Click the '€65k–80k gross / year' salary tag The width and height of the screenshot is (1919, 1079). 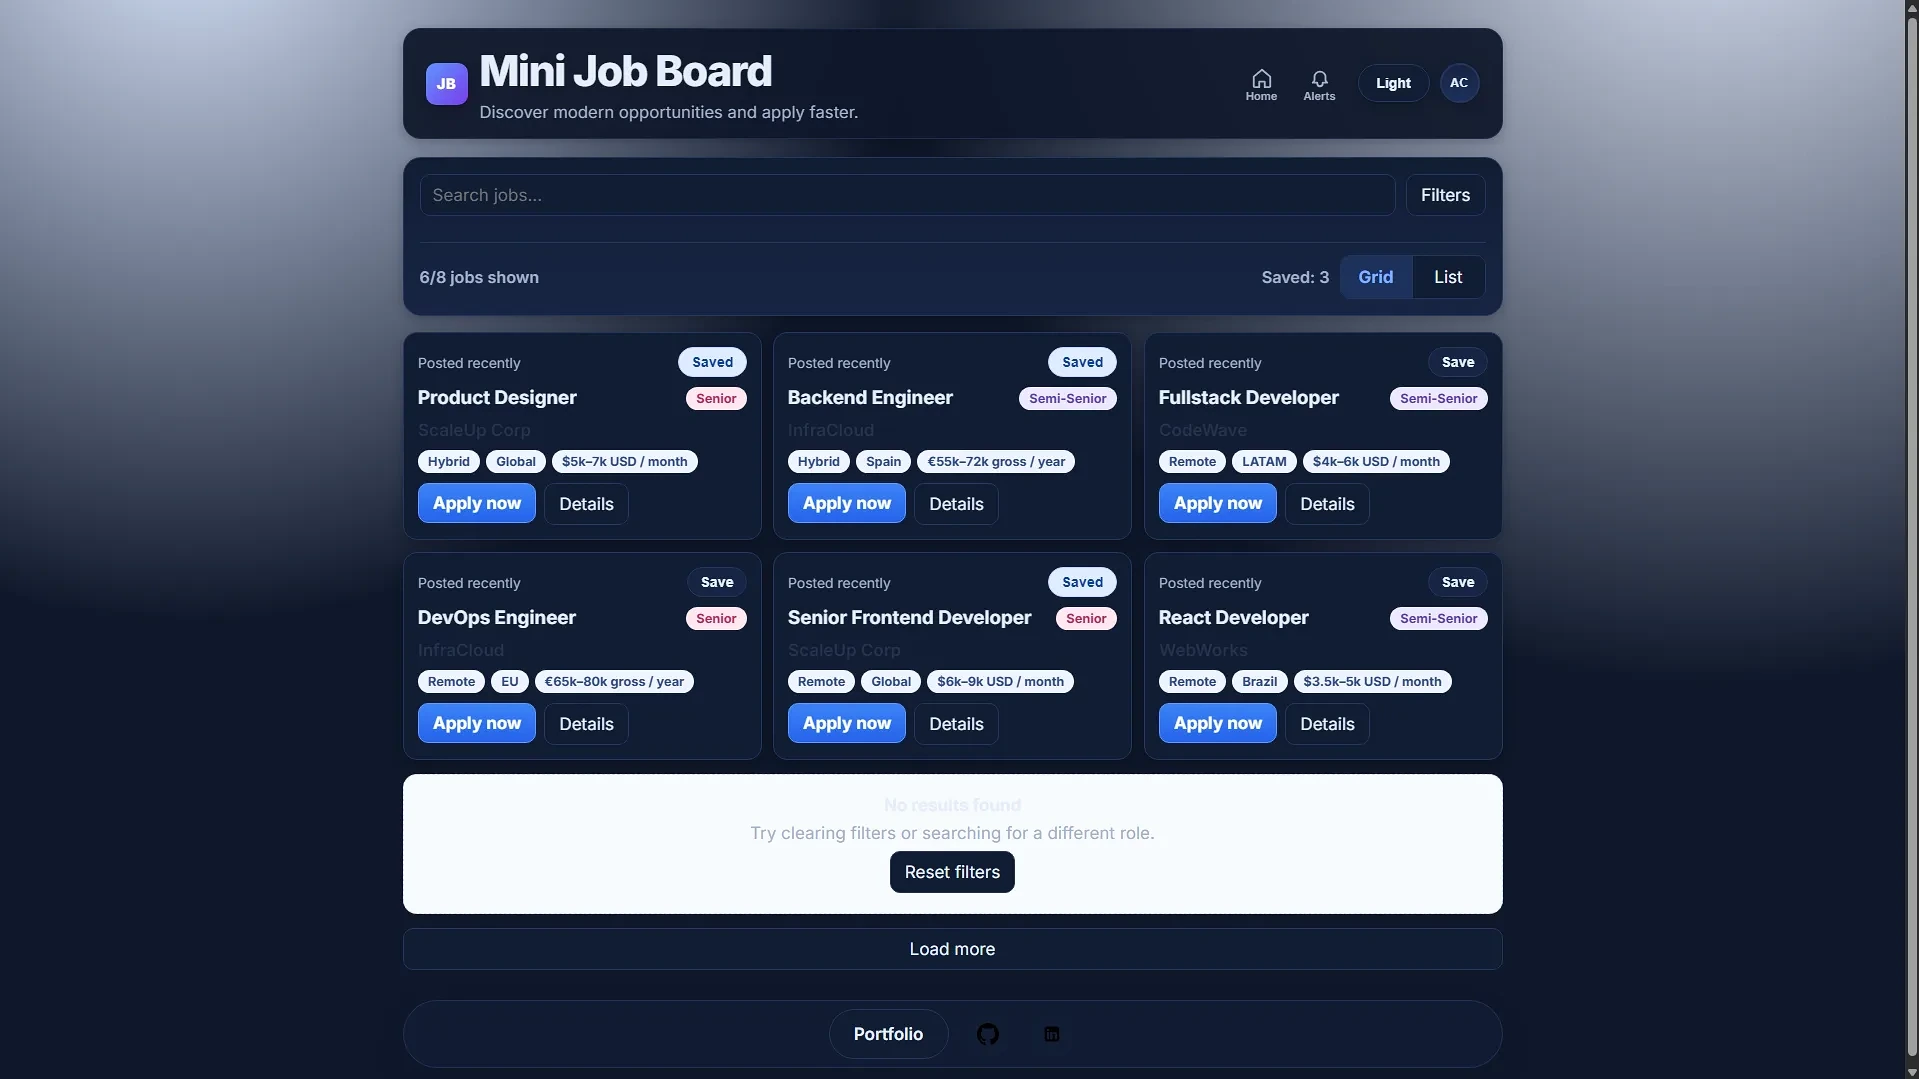click(x=614, y=681)
